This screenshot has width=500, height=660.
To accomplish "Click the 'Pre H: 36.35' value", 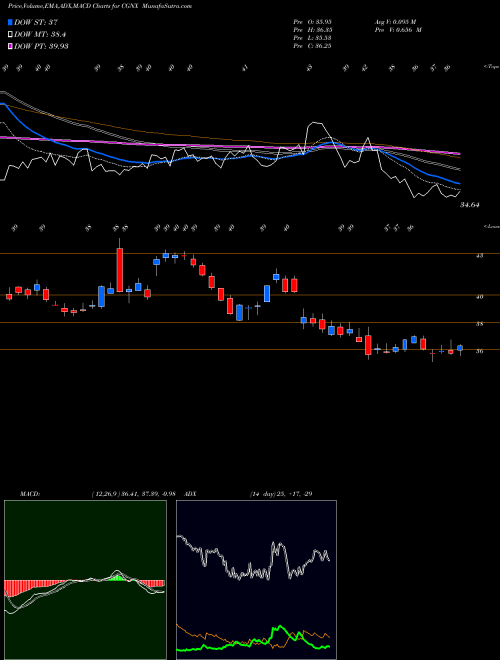I will pyautogui.click(x=312, y=30).
